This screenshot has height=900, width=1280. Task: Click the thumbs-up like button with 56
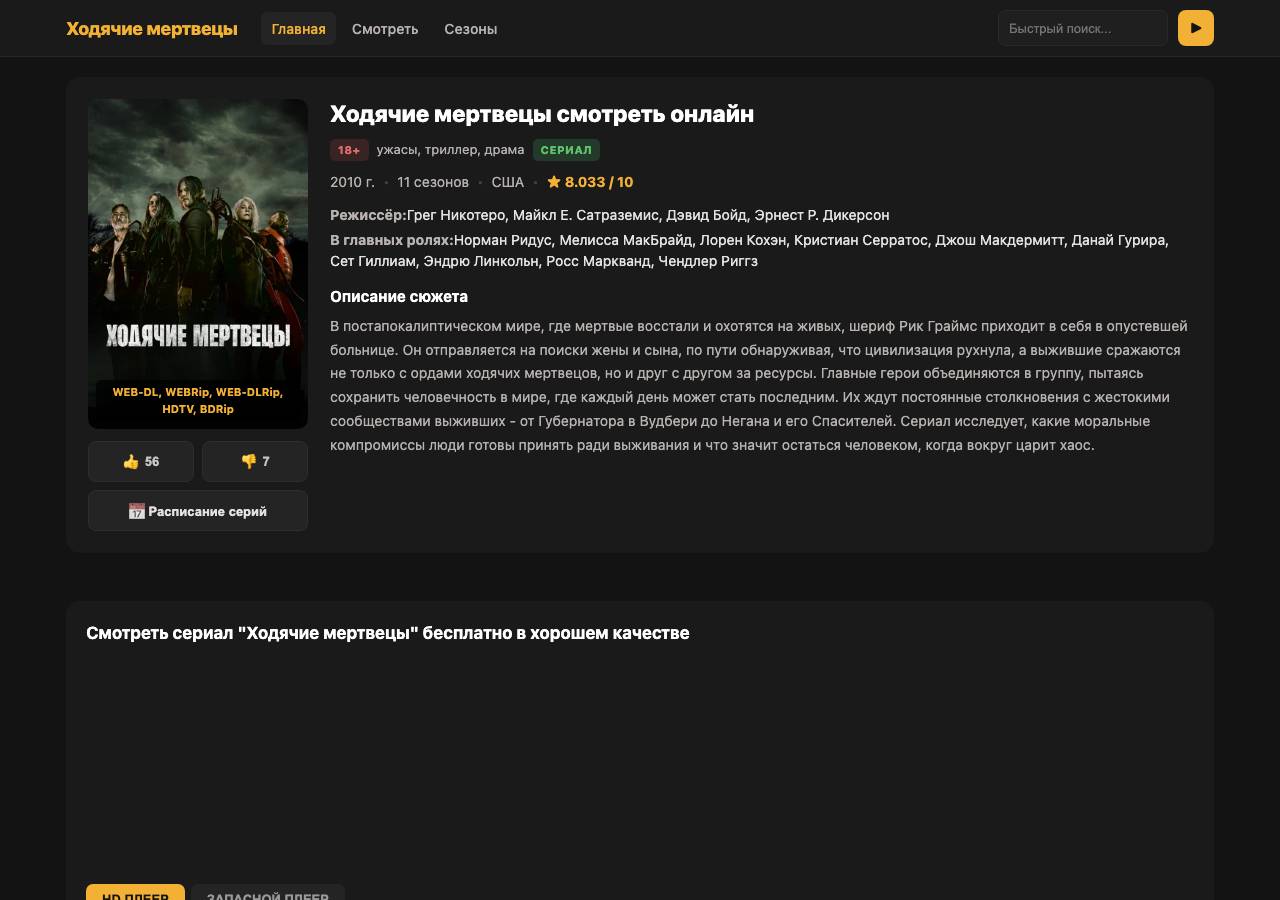pyautogui.click(x=141, y=461)
